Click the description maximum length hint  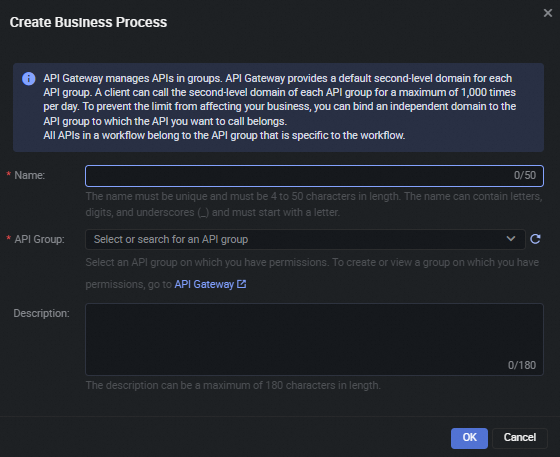click(x=233, y=386)
